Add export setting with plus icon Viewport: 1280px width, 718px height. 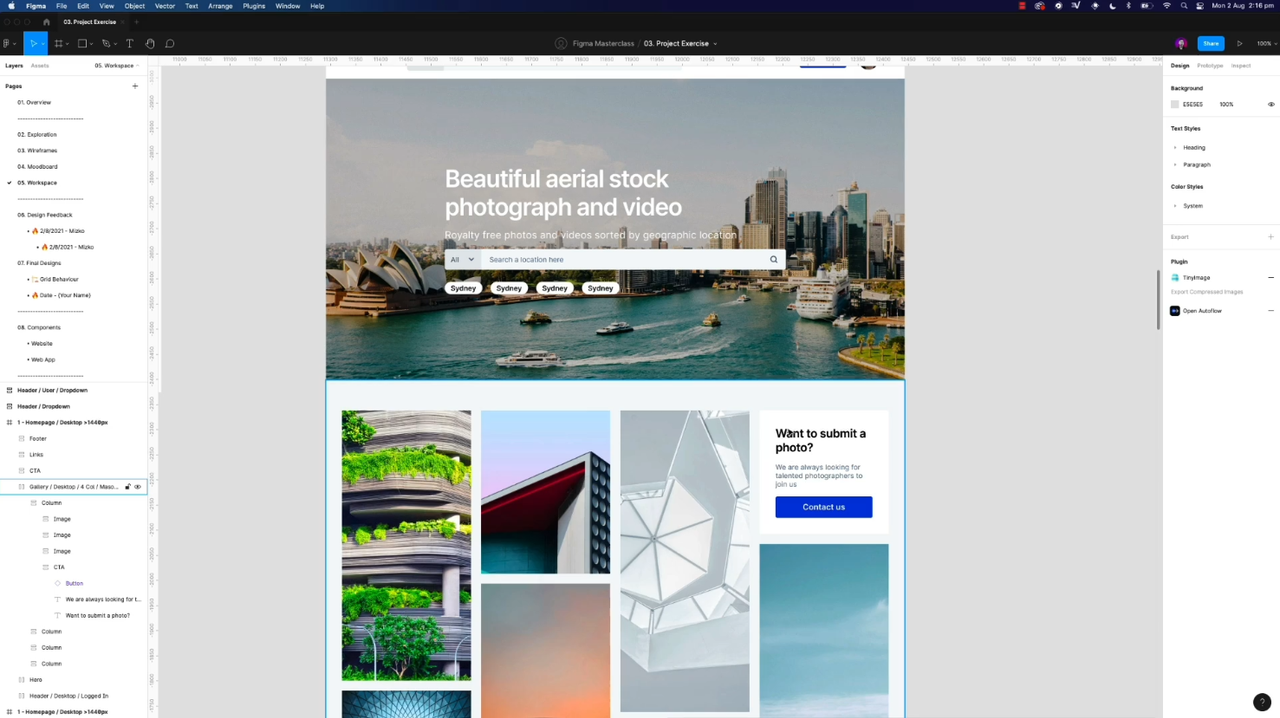[x=1271, y=237]
